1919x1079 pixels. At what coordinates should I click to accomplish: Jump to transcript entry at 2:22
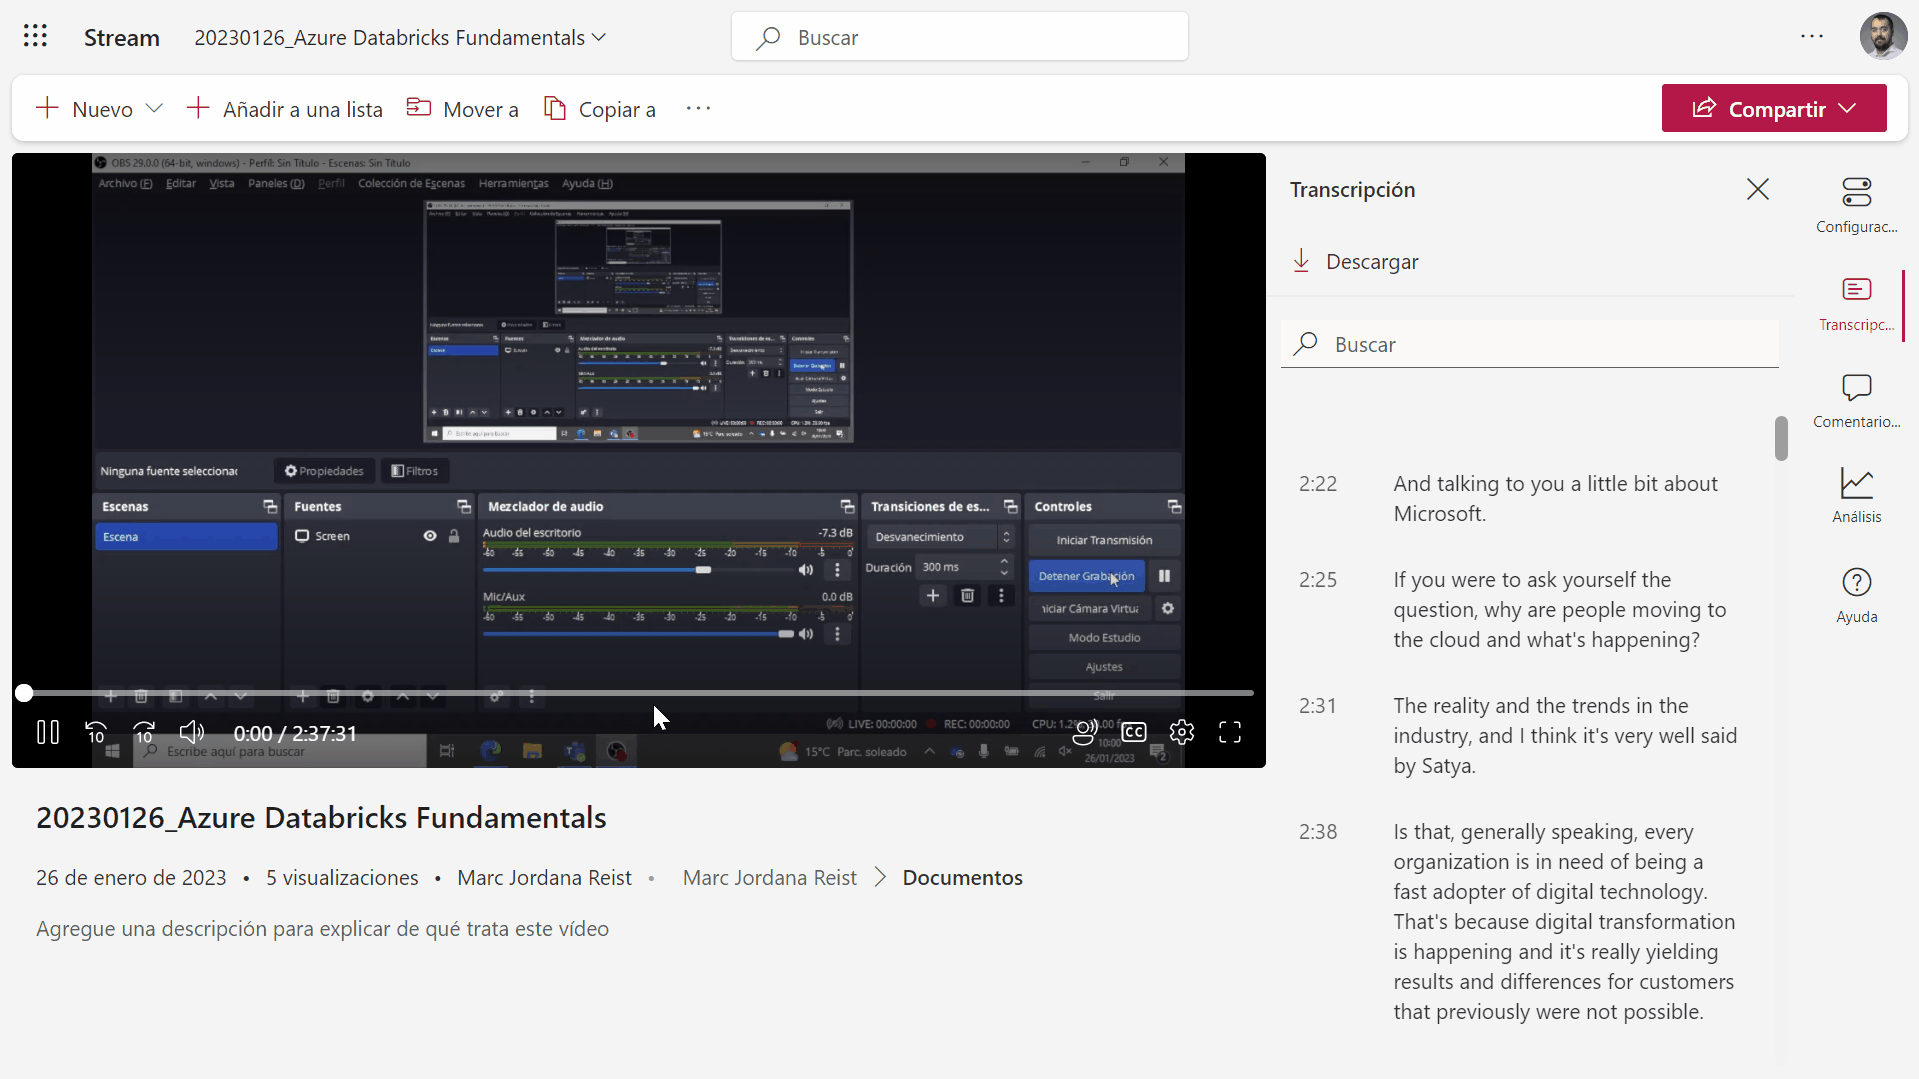1528,498
